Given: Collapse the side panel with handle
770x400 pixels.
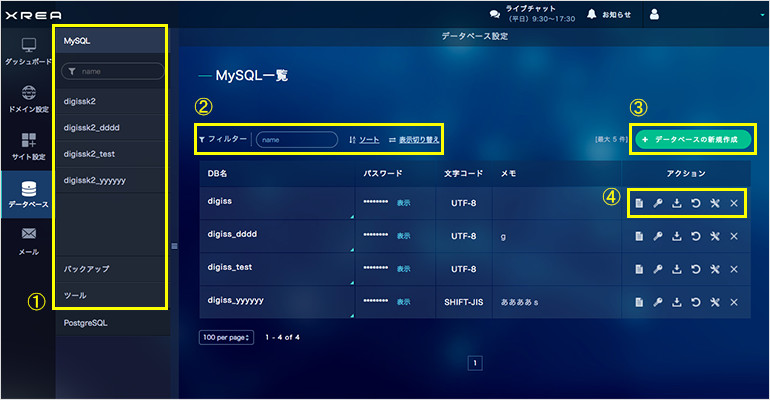Looking at the screenshot, I should coord(175,245).
